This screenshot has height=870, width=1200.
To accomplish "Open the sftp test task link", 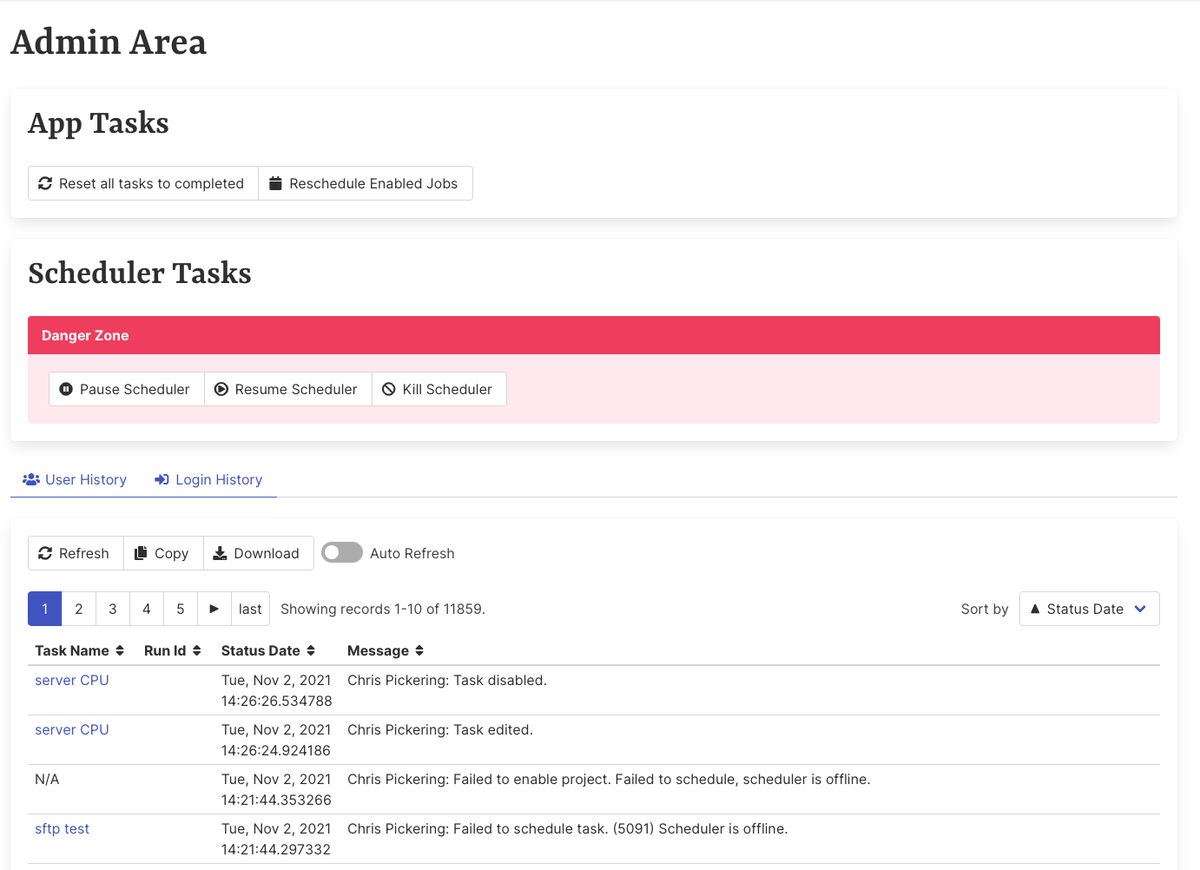I will (62, 829).
